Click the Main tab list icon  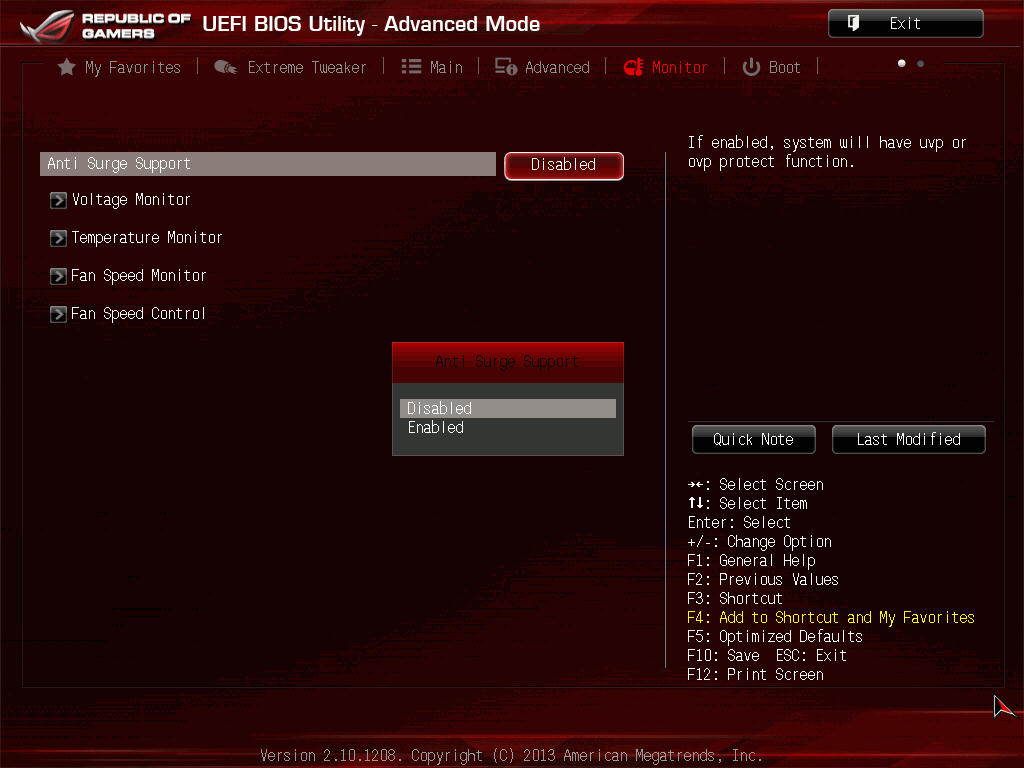coord(411,67)
